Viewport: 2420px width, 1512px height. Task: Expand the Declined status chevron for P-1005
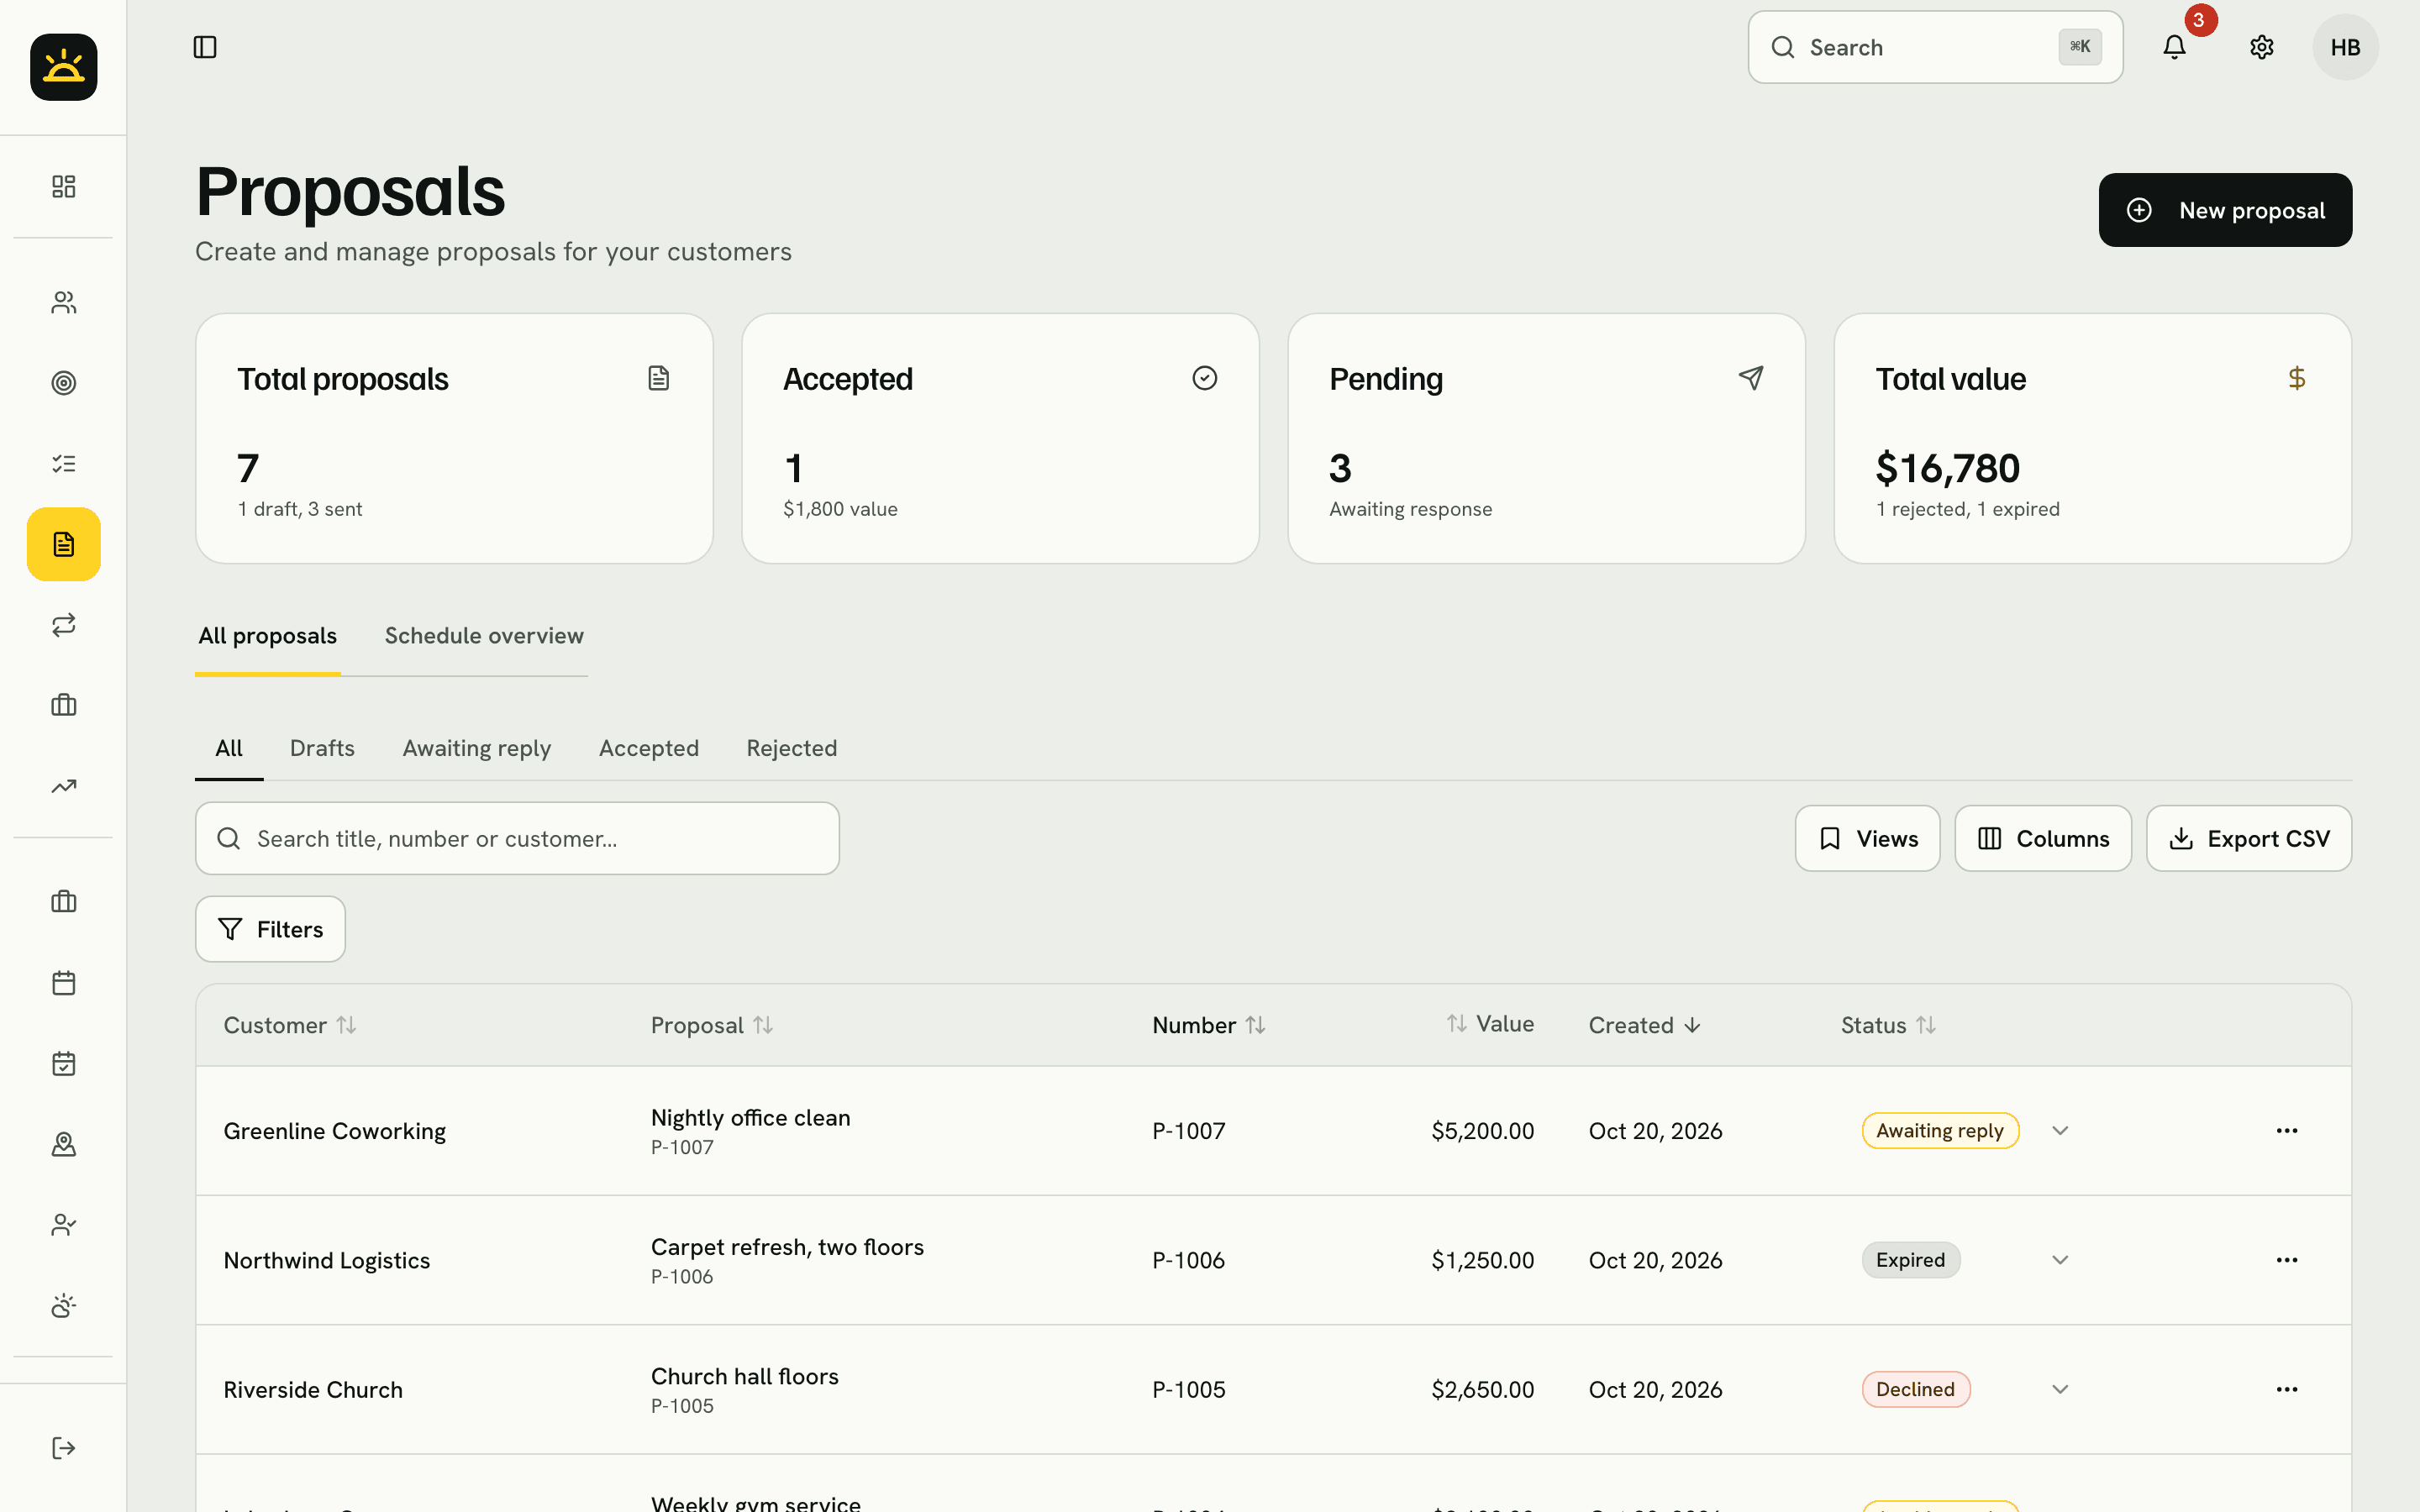[x=2060, y=1389]
